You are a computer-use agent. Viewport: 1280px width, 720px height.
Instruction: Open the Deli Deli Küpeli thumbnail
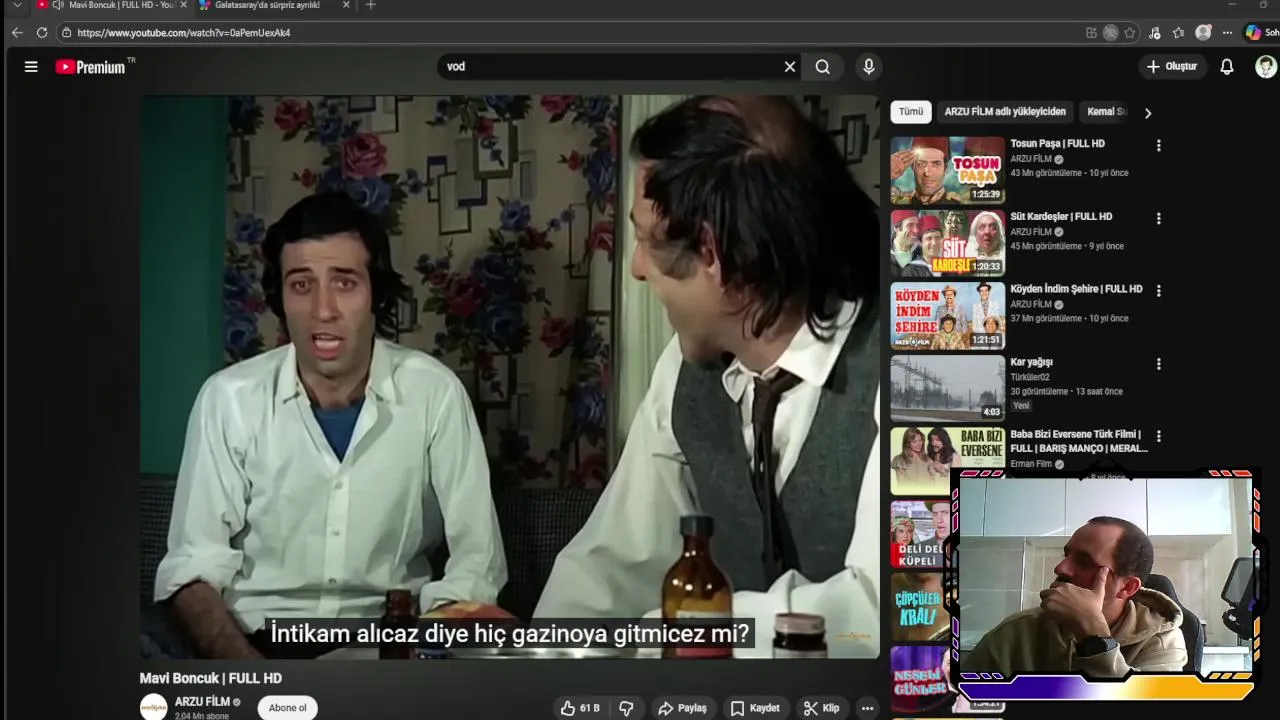920,534
